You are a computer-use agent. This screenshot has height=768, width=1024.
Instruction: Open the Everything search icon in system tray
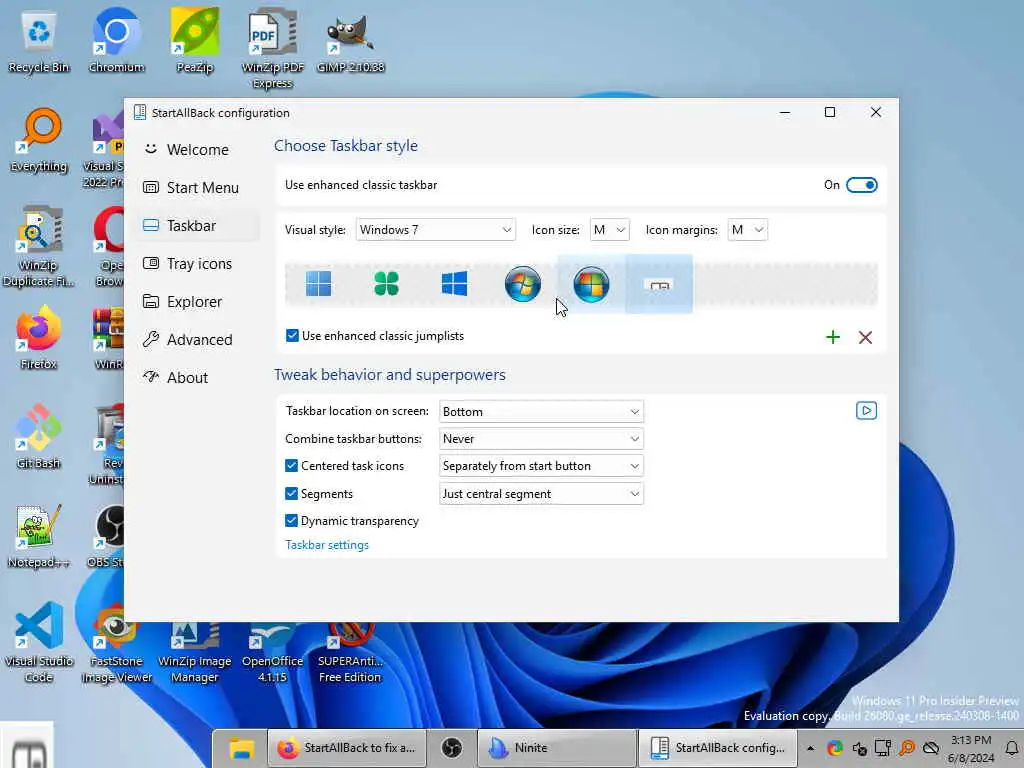(x=906, y=748)
